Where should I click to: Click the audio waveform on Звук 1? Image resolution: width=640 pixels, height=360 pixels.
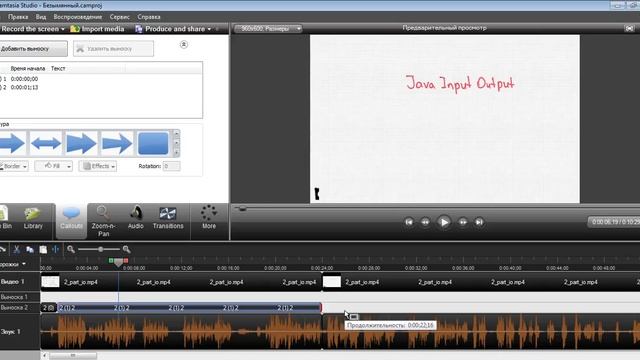[340, 331]
